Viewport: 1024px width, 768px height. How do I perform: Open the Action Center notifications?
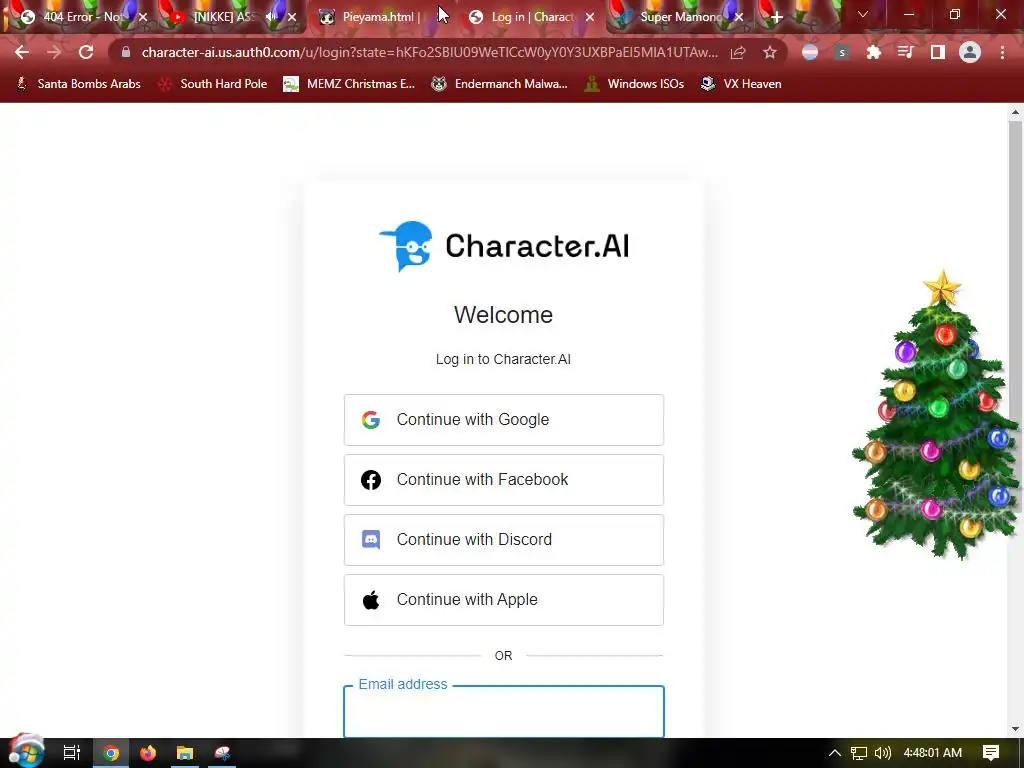(991, 753)
